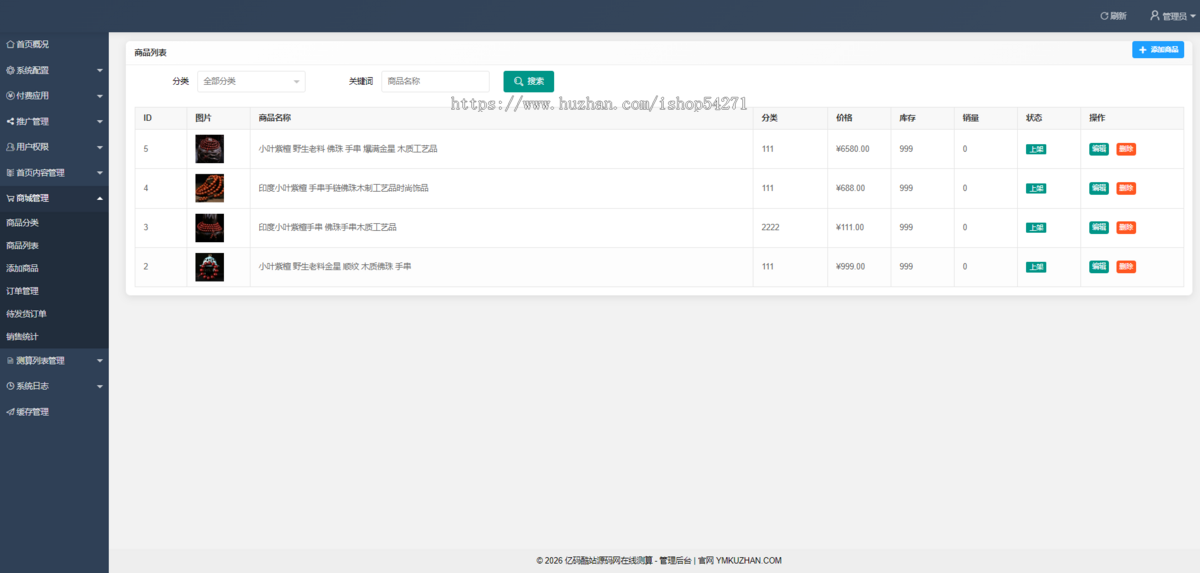Viewport: 1200px width, 573px height.
Task: Click the 官网 YMKUZHAN.COM footer link
Action: (x=740, y=561)
